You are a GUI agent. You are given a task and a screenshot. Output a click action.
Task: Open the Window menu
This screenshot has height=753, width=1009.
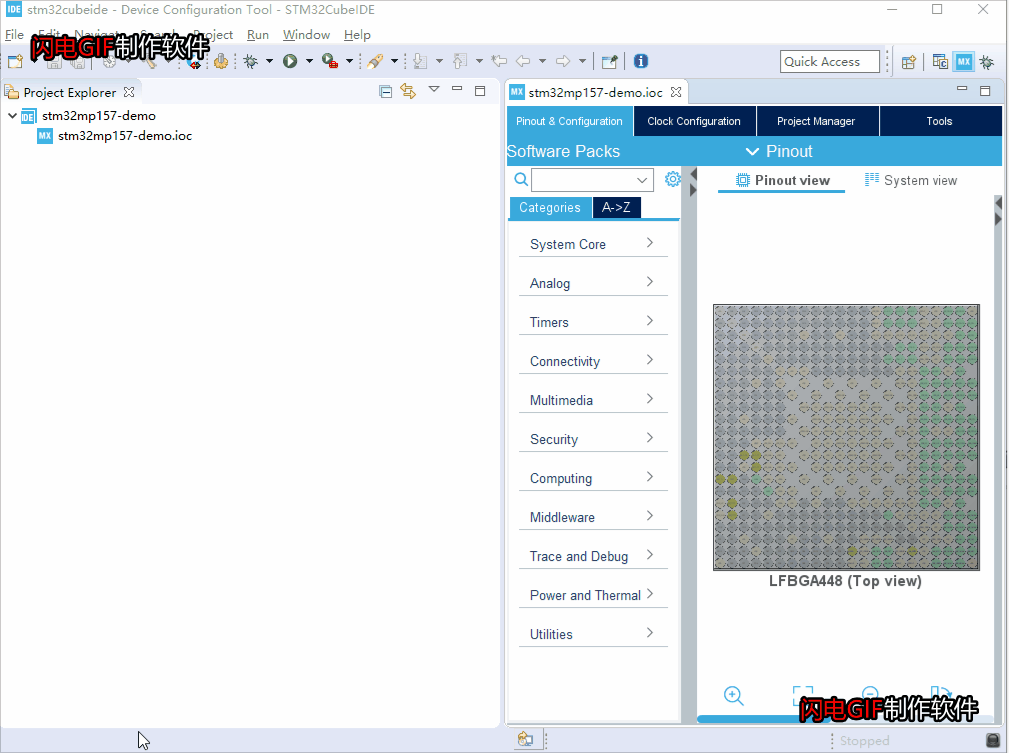pos(306,35)
